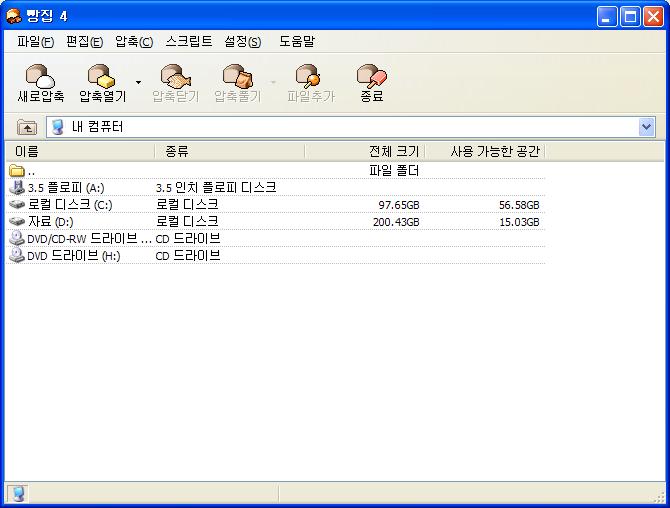Viewport: 670px width, 508px height.
Task: Click the '파일 폴더' cell
Action: (x=394, y=170)
